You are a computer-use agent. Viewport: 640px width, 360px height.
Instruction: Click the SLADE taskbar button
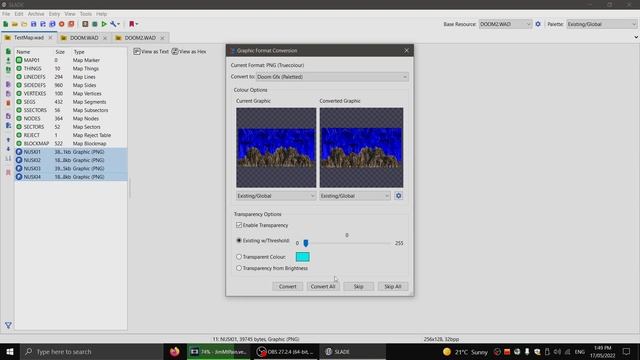[x=353, y=351]
